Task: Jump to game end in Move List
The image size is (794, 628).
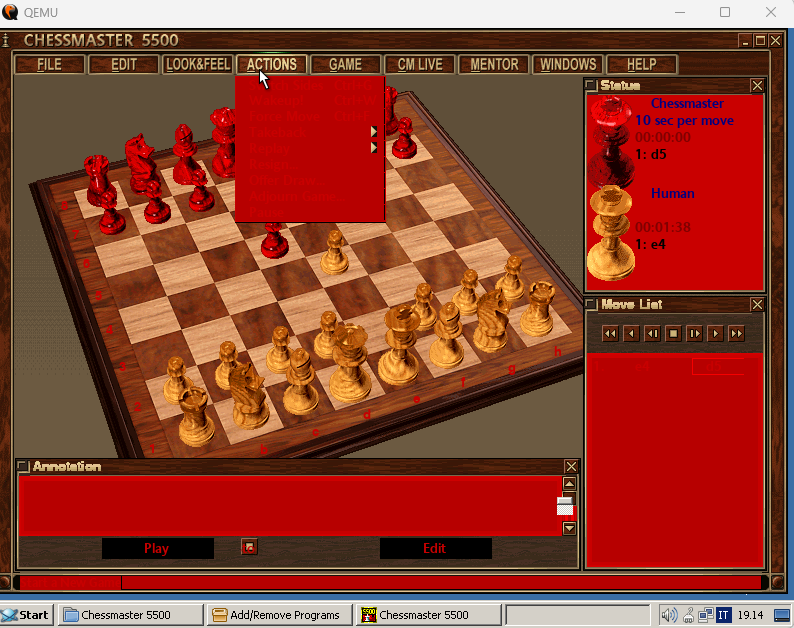Action: 736,334
